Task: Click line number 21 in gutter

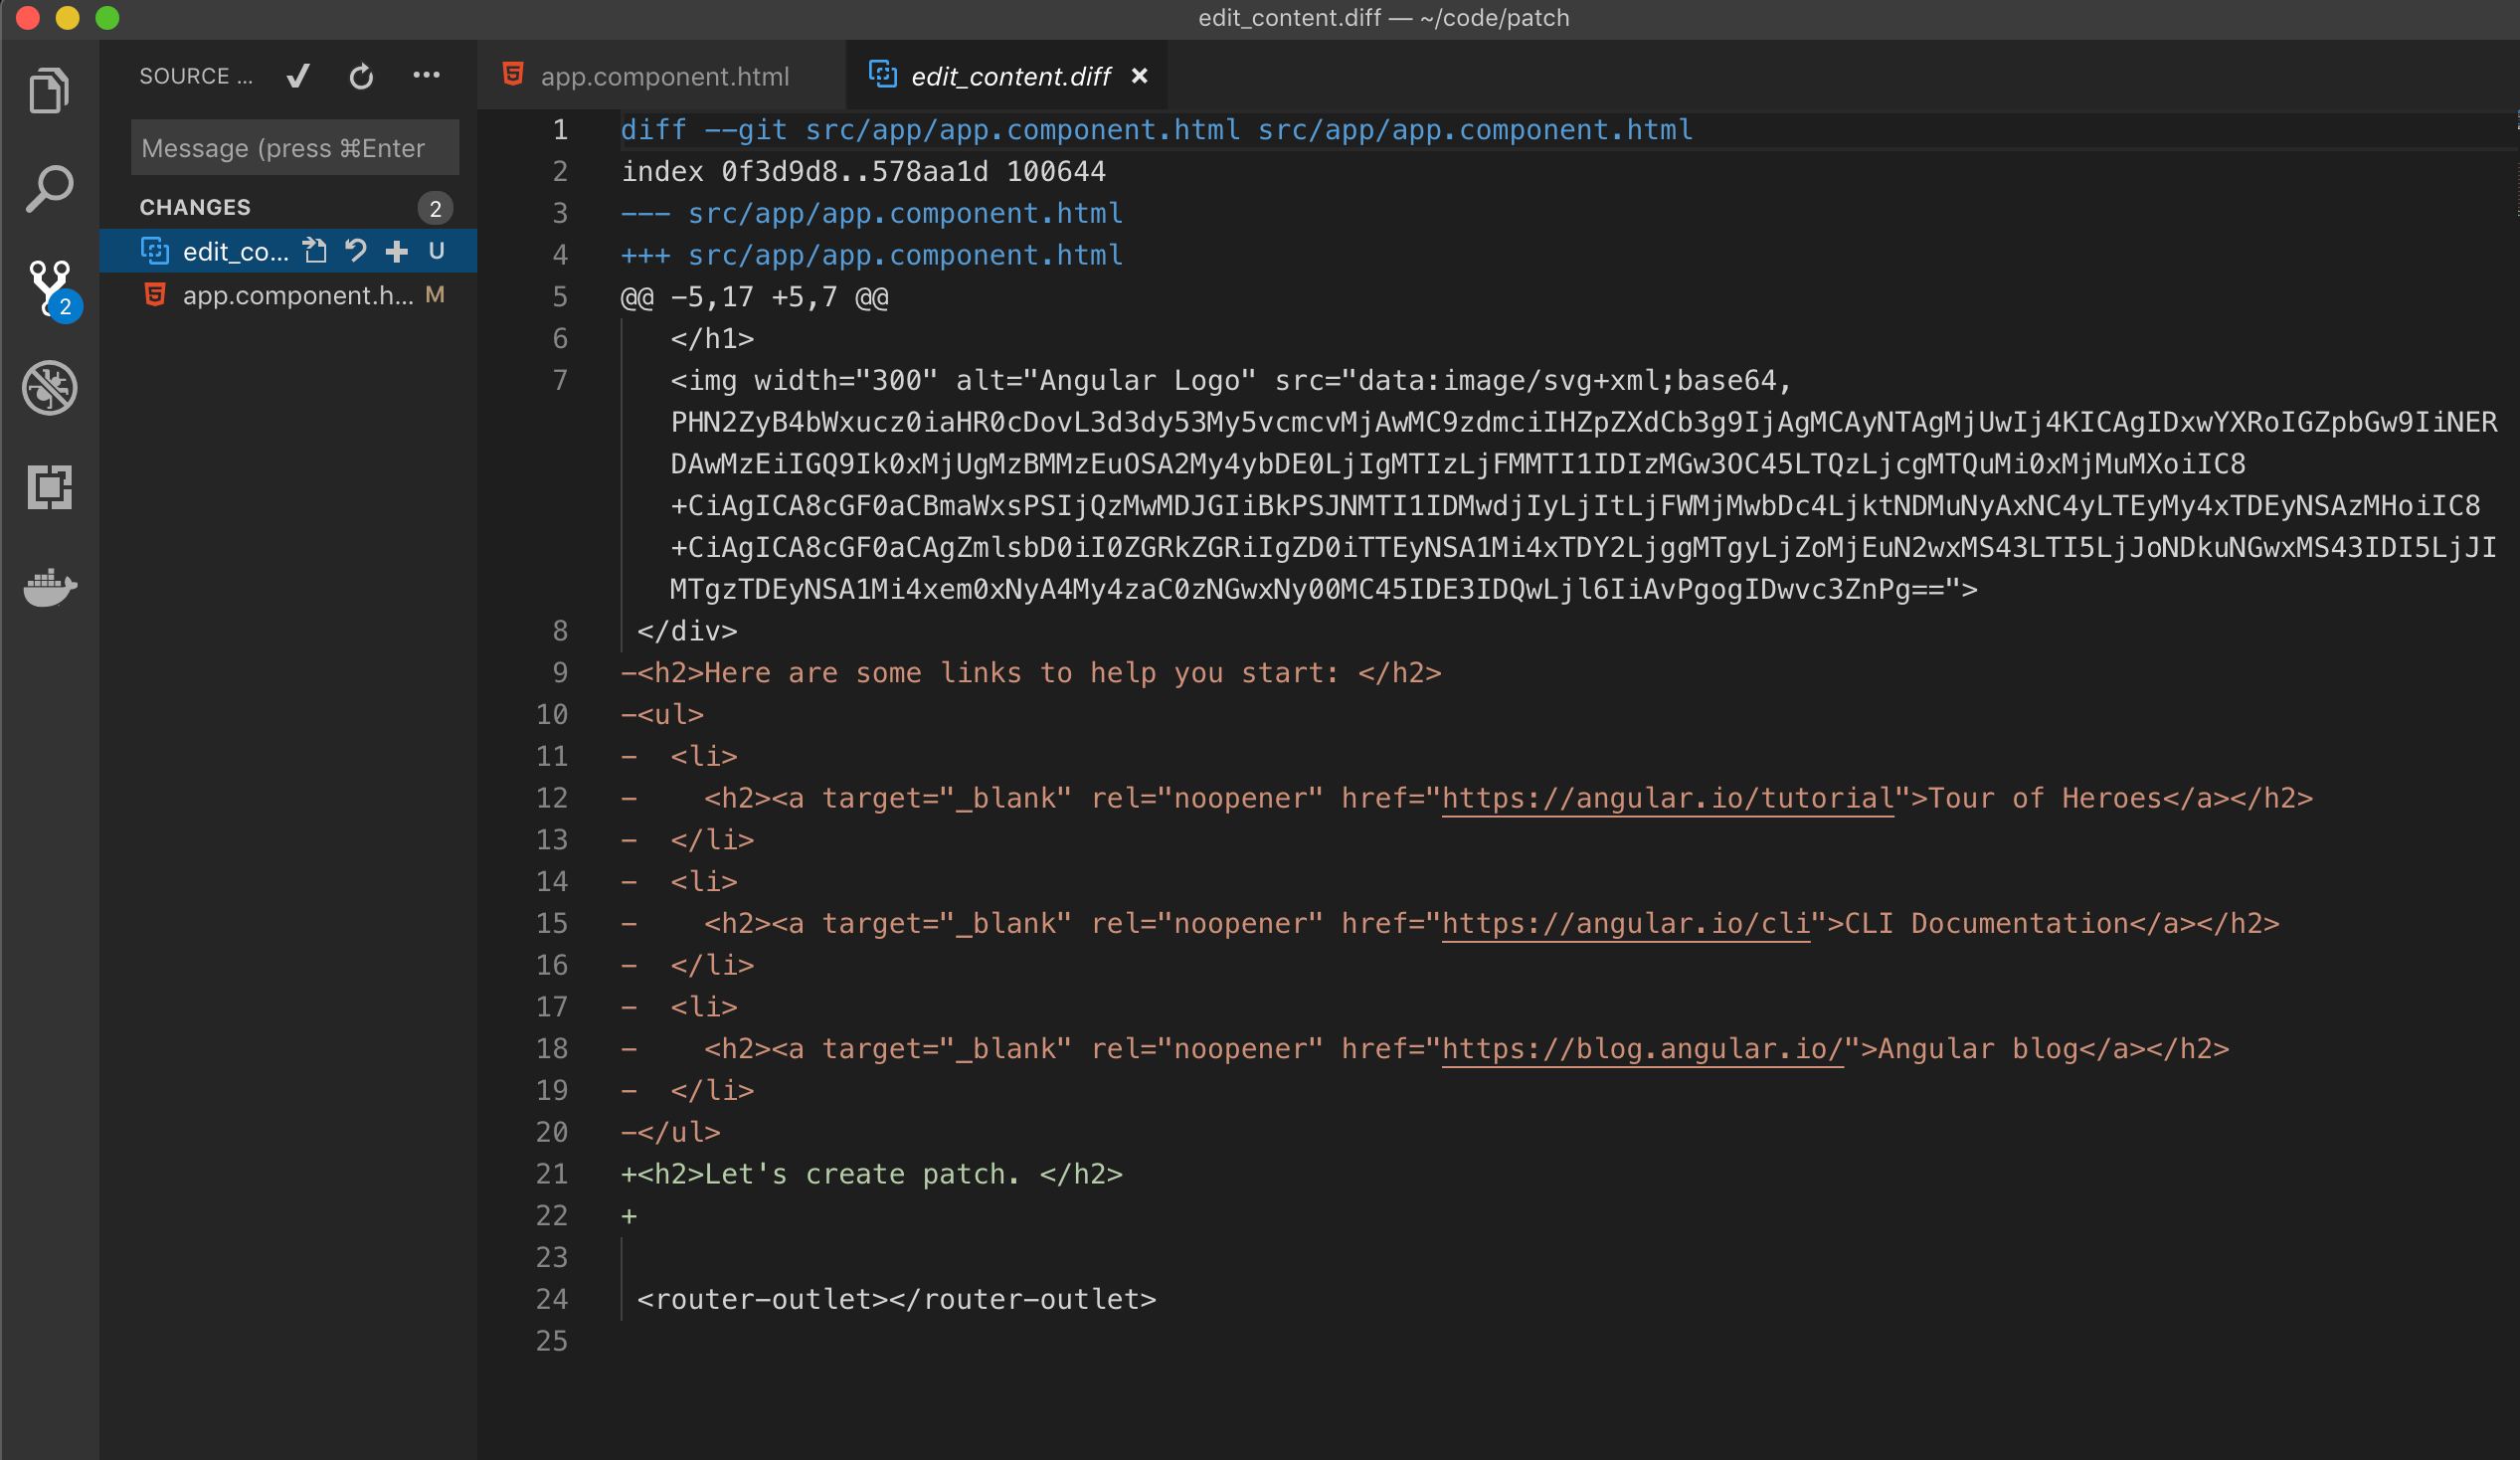Action: 552,1173
